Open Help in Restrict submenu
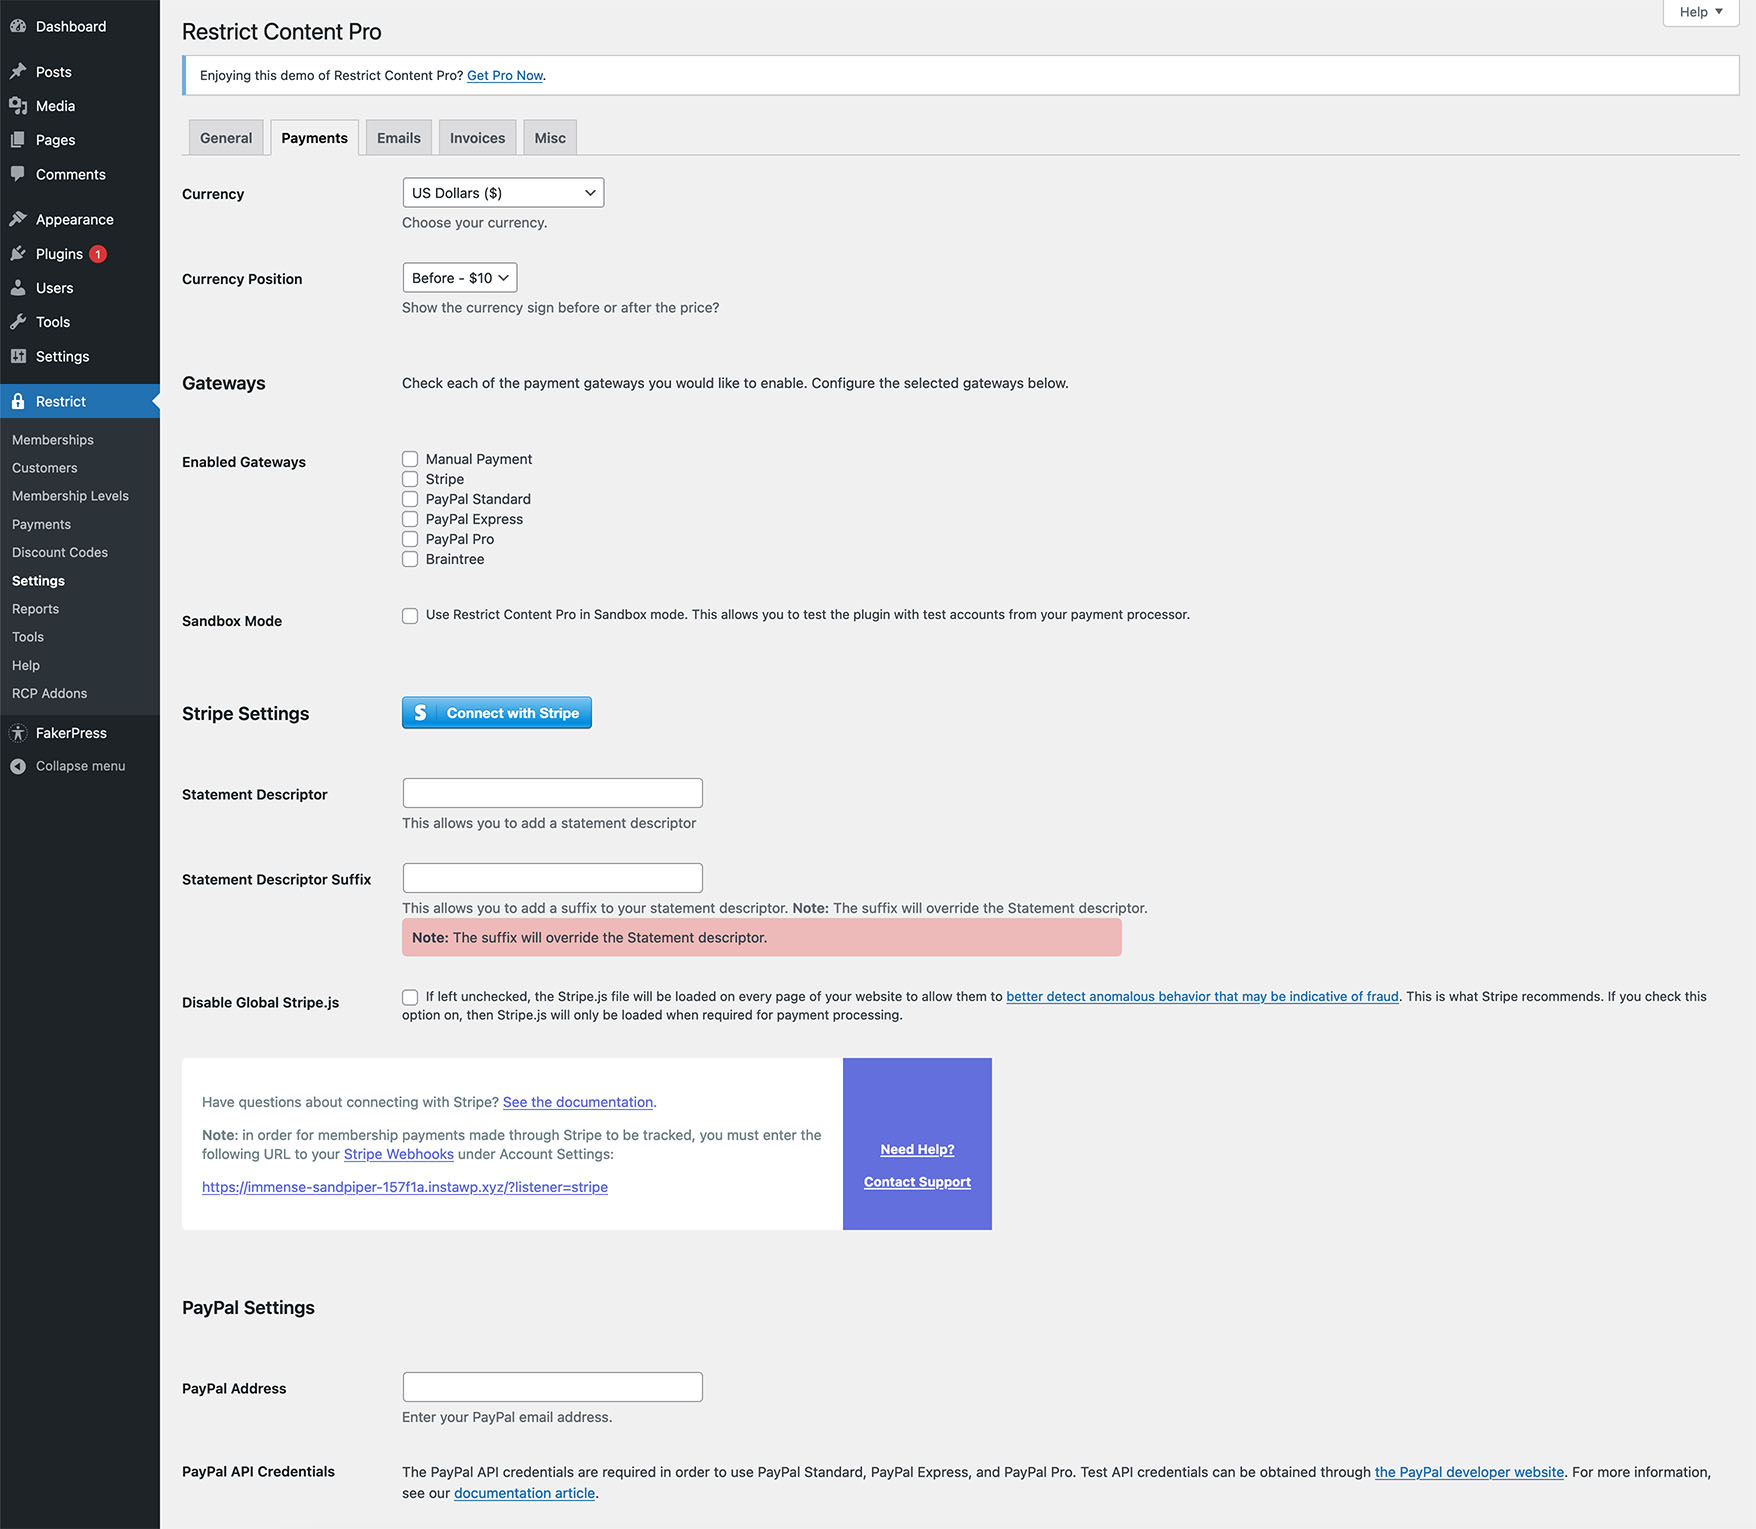This screenshot has width=1756, height=1529. pyautogui.click(x=26, y=665)
